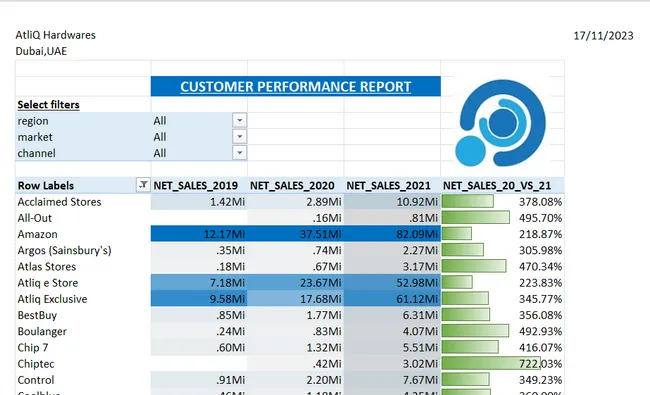Click the CUSTOMER PERFORMANCE REPORT title
The image size is (650, 395).
(296, 86)
